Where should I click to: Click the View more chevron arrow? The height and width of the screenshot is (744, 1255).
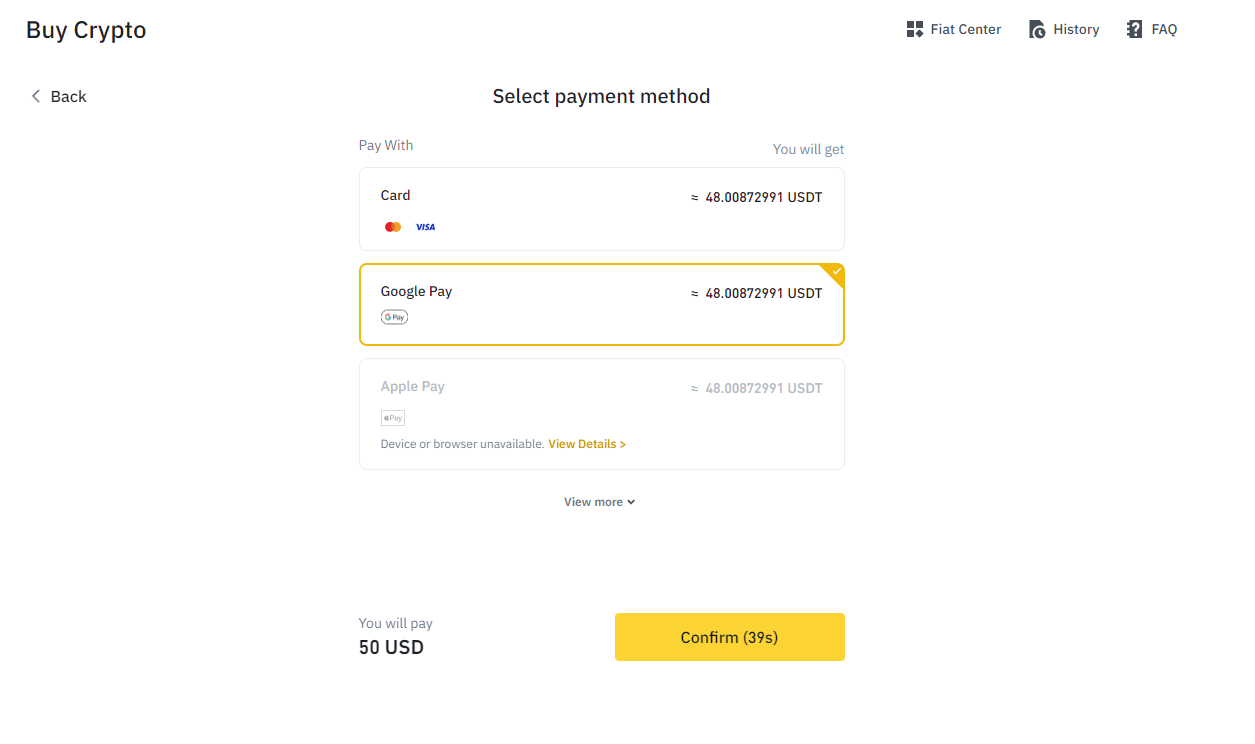(631, 502)
